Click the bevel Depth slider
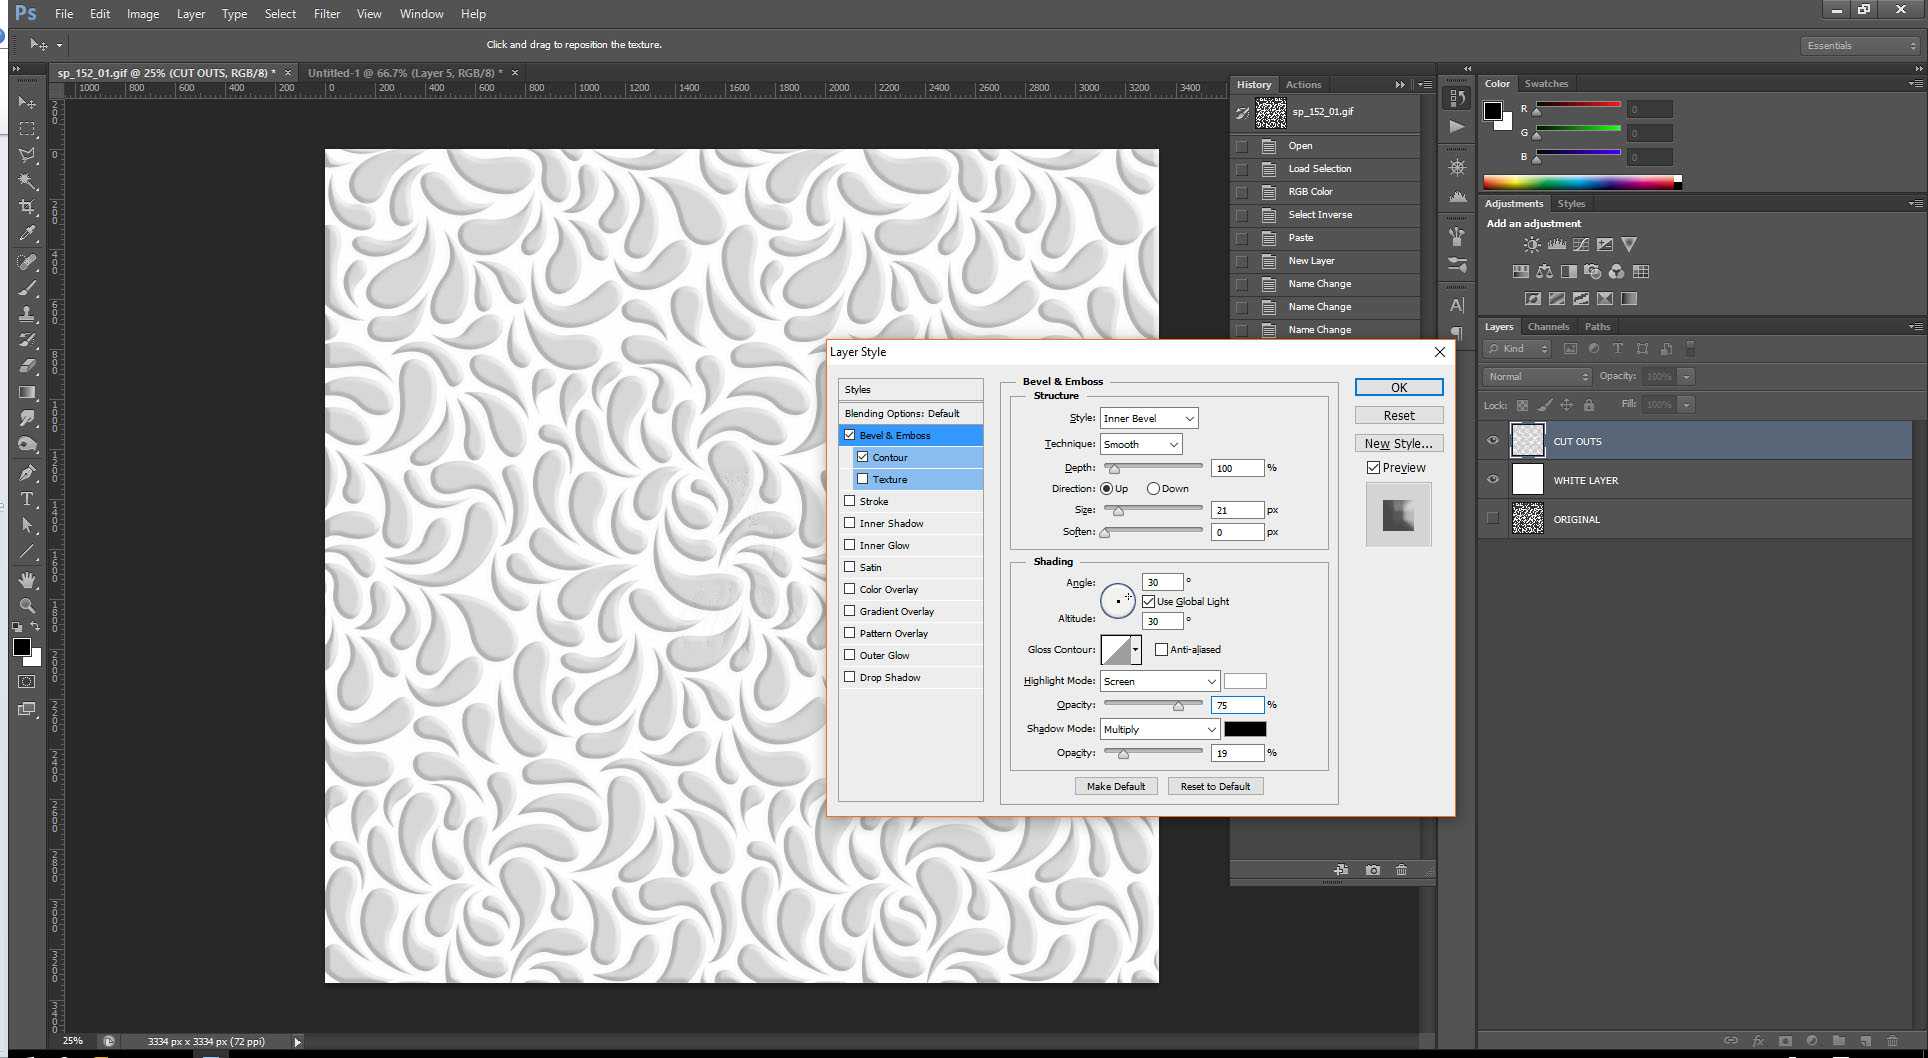The width and height of the screenshot is (1928, 1058). [x=1154, y=467]
